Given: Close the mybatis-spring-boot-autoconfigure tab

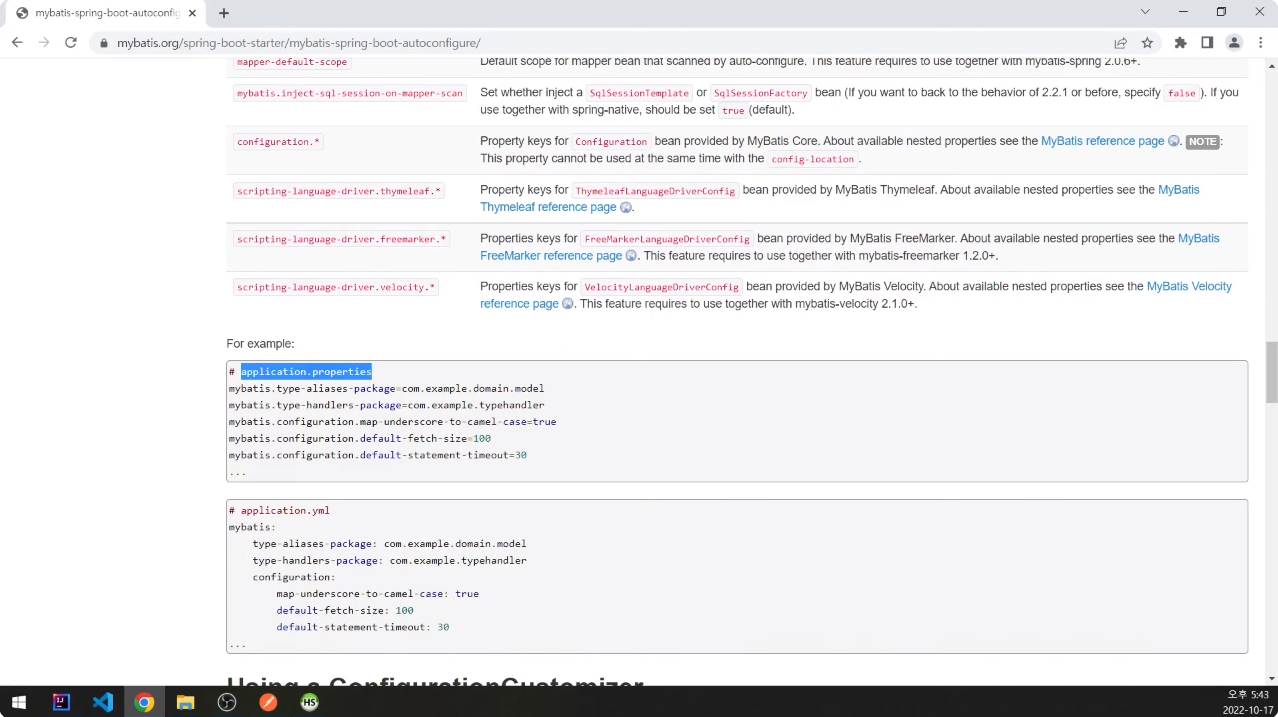Looking at the screenshot, I should pos(192,13).
